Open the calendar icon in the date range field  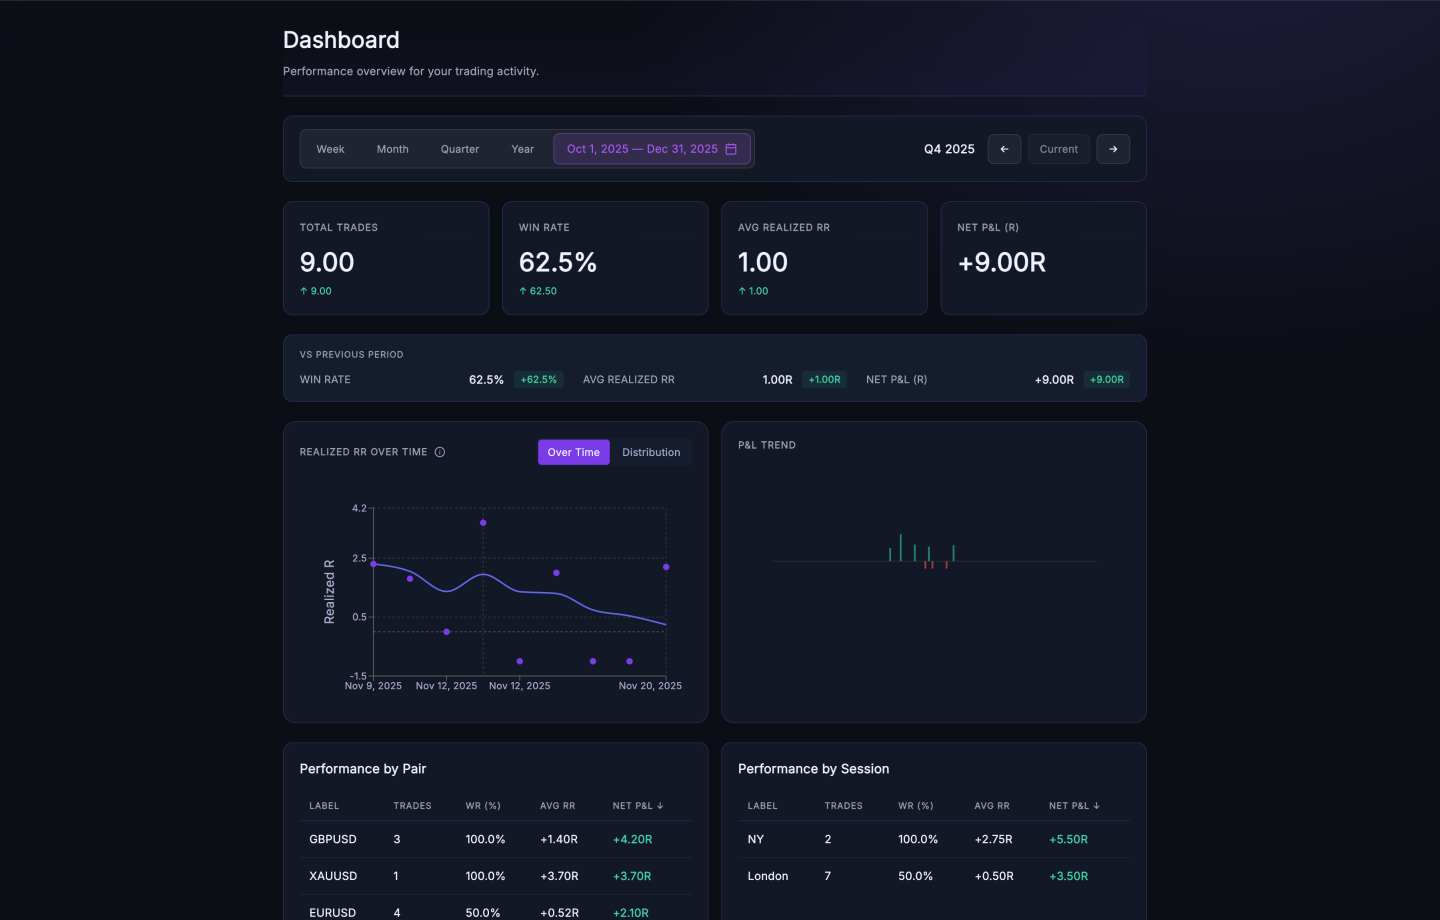coord(733,148)
